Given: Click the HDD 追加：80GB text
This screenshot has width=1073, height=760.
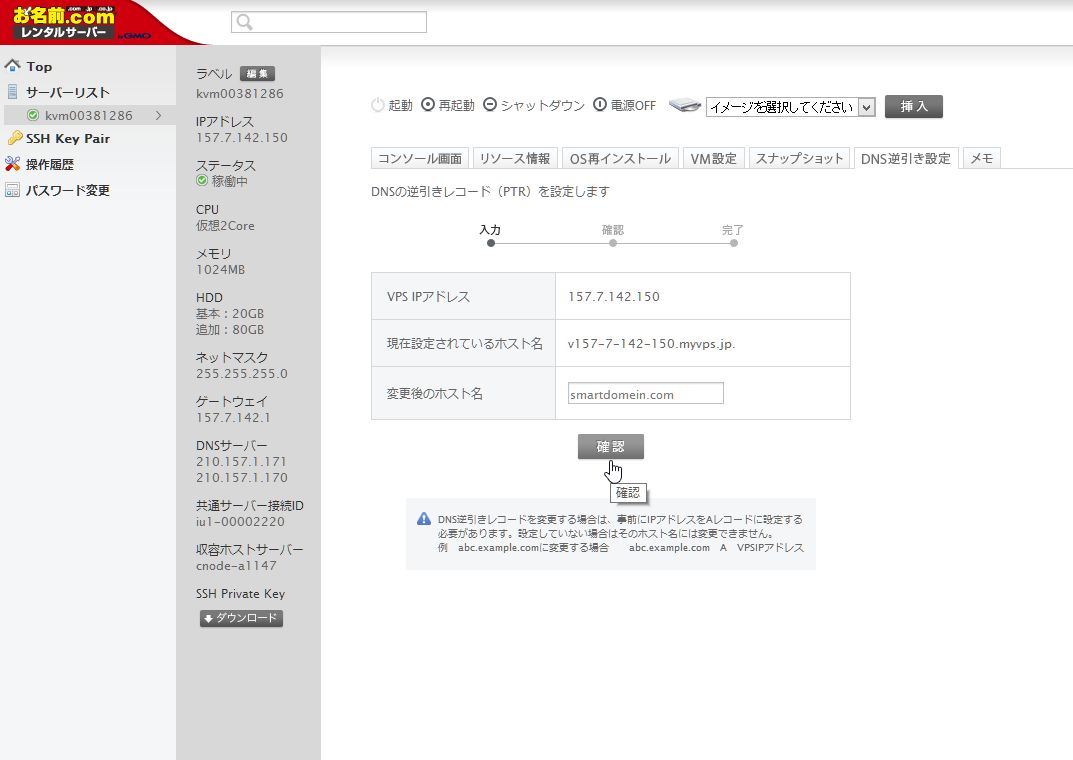Looking at the screenshot, I should pos(230,330).
